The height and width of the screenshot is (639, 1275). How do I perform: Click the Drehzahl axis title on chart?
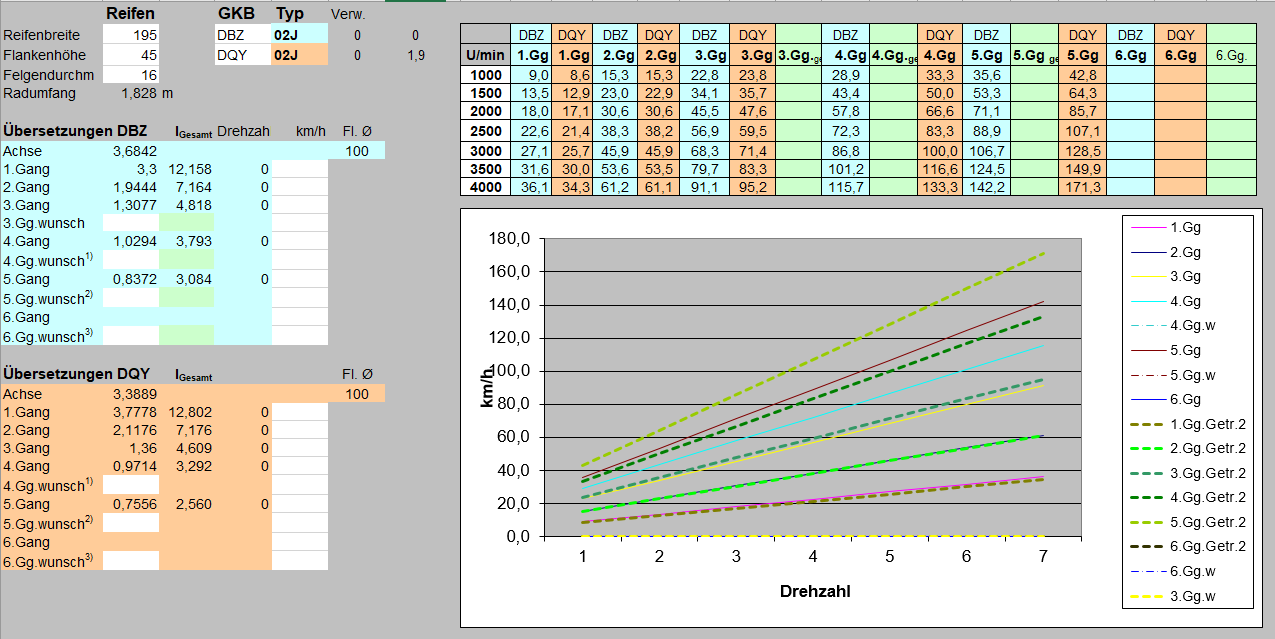(x=814, y=591)
